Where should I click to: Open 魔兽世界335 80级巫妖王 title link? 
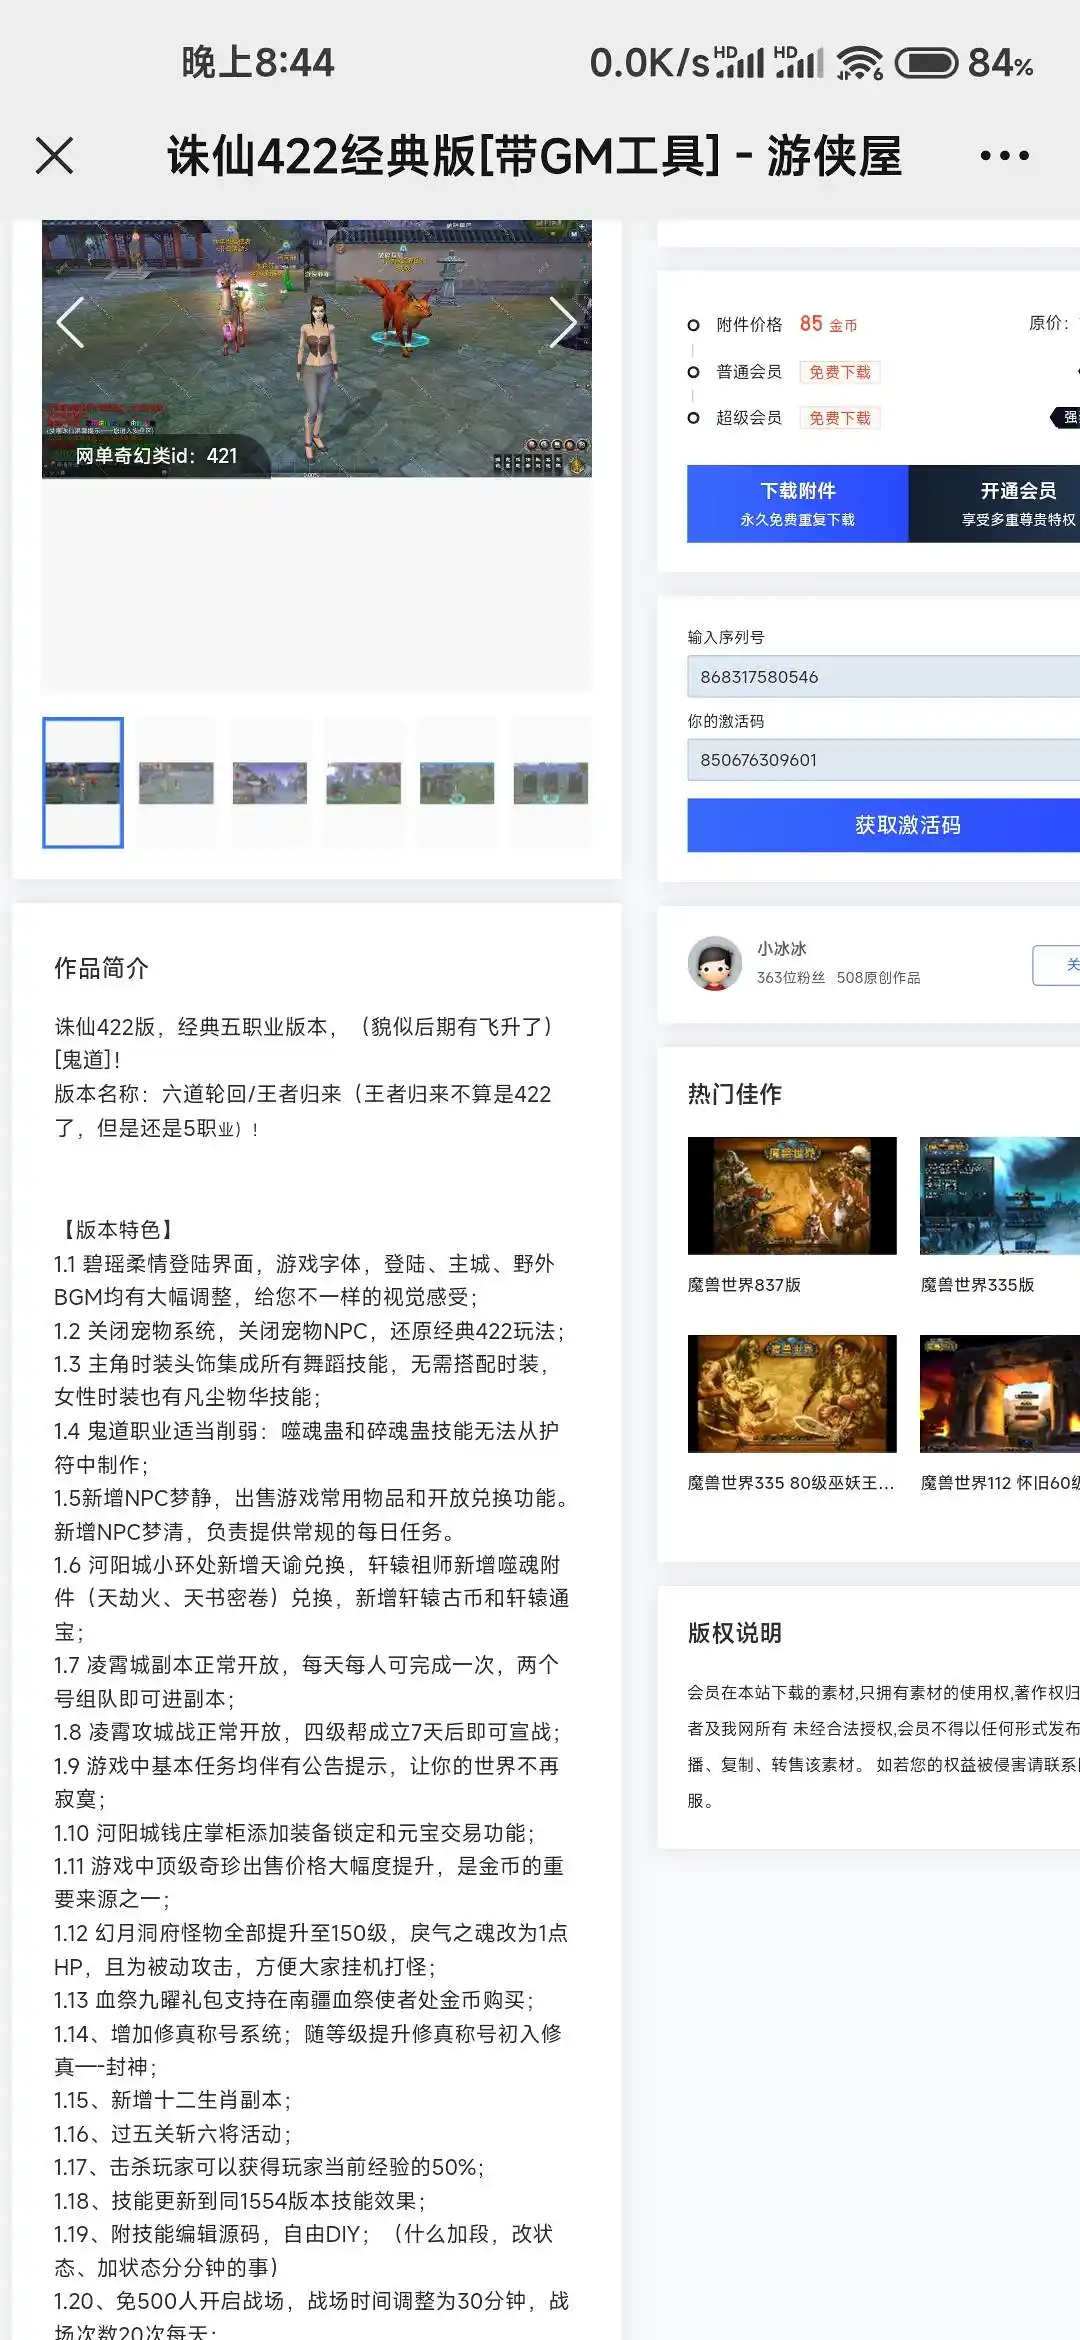click(x=790, y=1483)
